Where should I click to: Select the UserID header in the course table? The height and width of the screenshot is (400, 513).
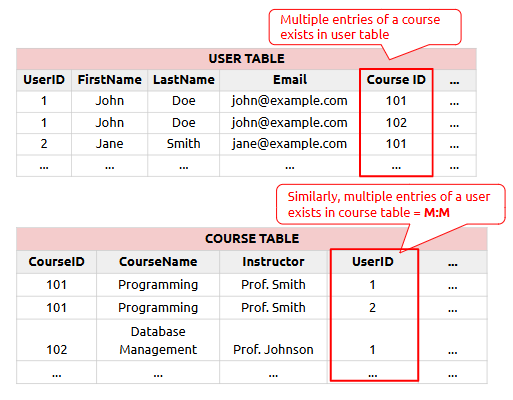tap(373, 262)
